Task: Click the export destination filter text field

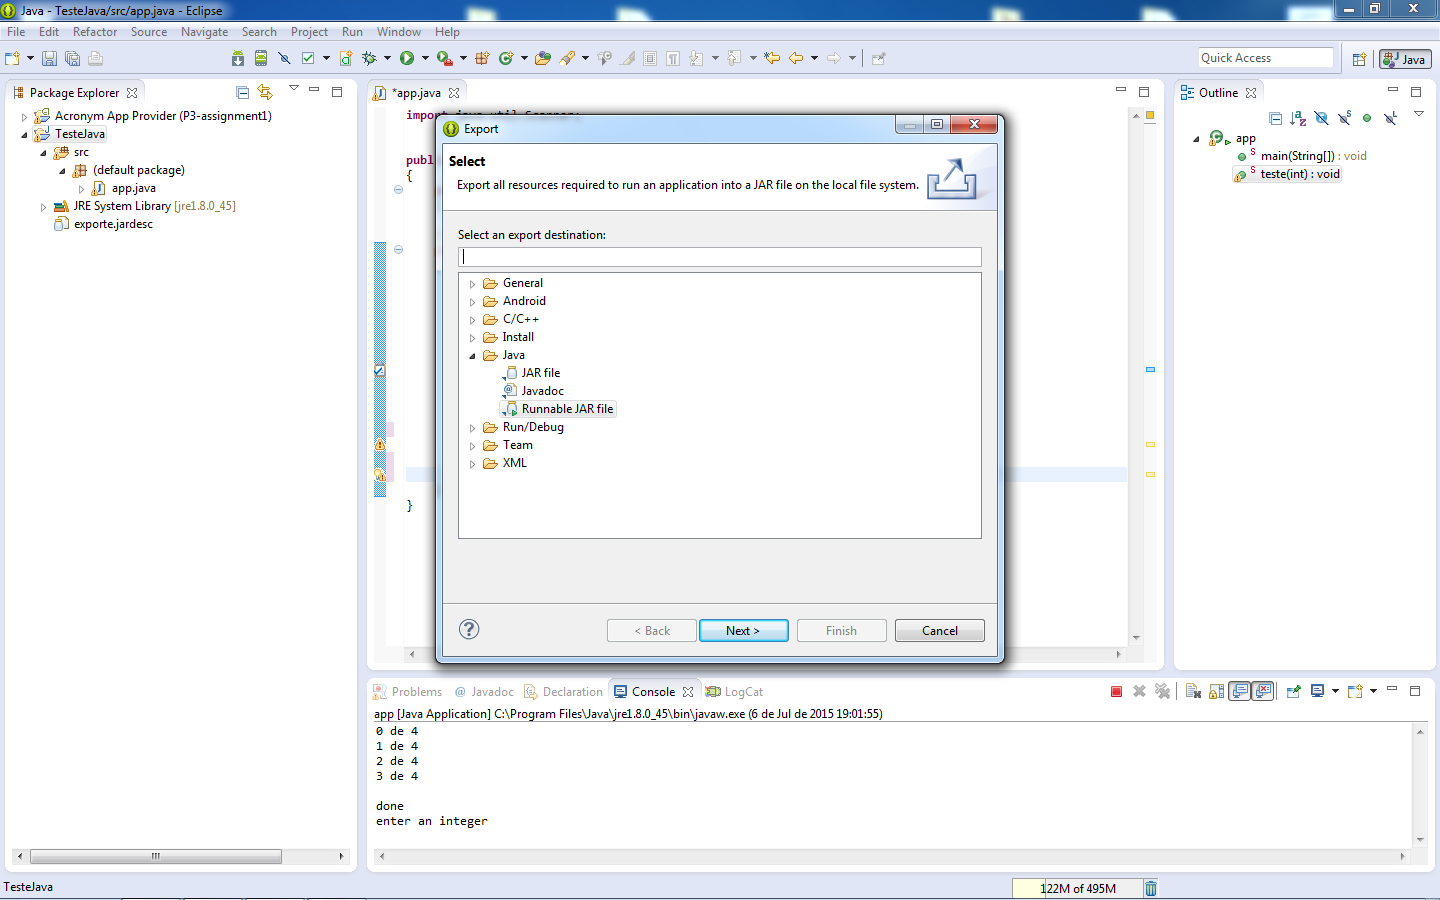Action: (x=719, y=257)
